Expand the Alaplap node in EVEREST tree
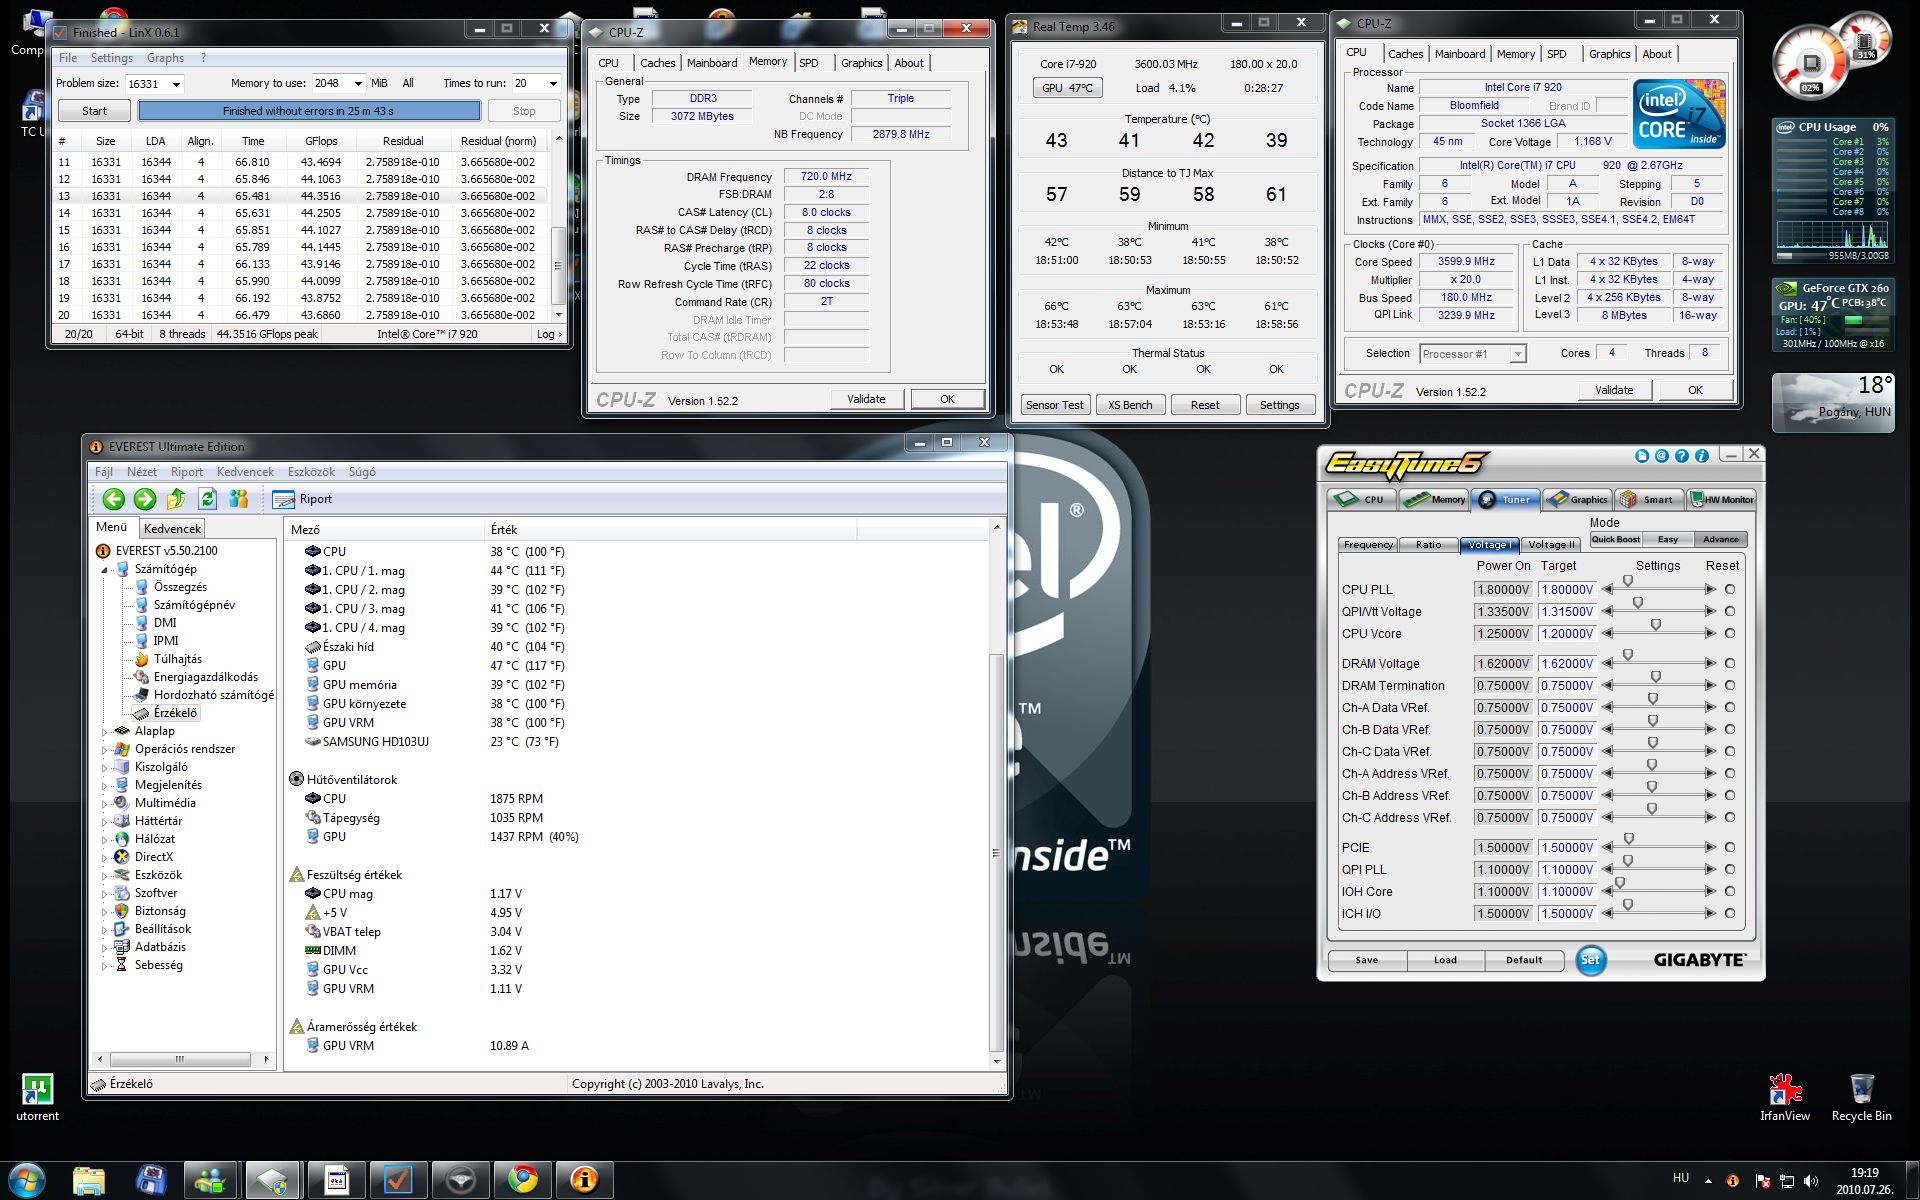Screen dimensions: 1920x1200 point(104,732)
